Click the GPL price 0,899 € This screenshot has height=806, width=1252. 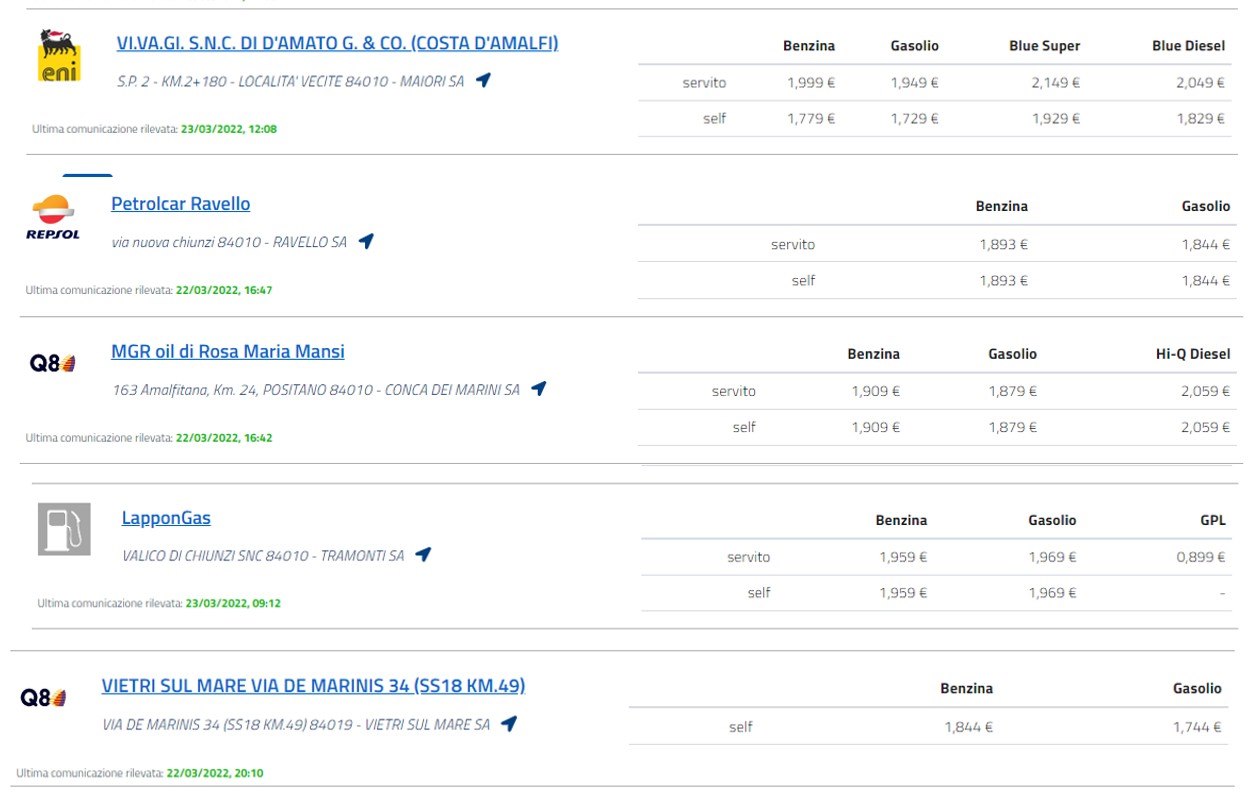(x=1201, y=557)
